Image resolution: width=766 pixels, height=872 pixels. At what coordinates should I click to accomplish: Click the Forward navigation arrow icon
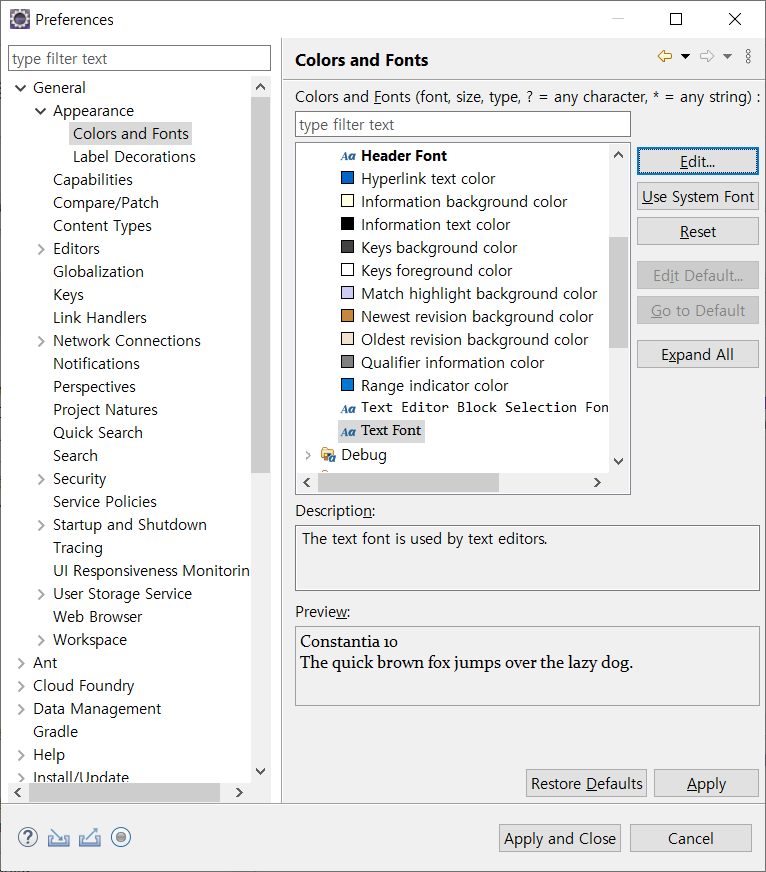pyautogui.click(x=707, y=56)
